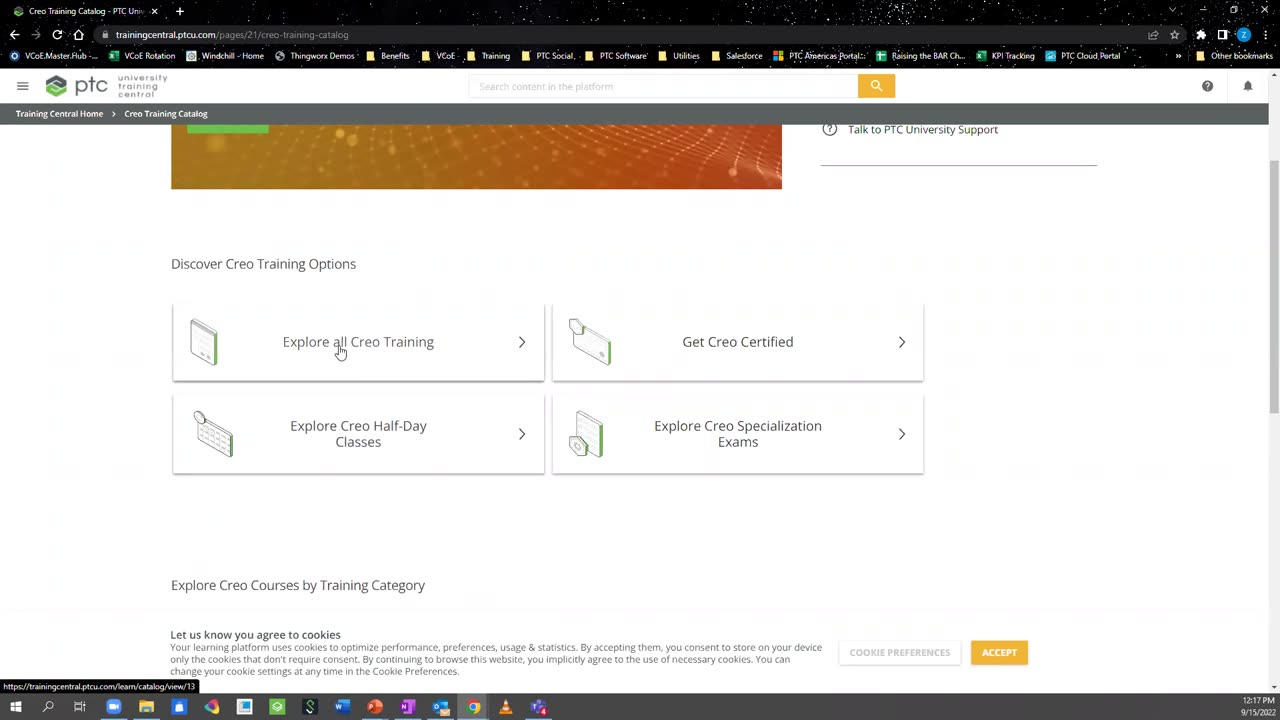Screen dimensions: 1280x720
Task: Click the PTC University logo
Action: pos(106,85)
